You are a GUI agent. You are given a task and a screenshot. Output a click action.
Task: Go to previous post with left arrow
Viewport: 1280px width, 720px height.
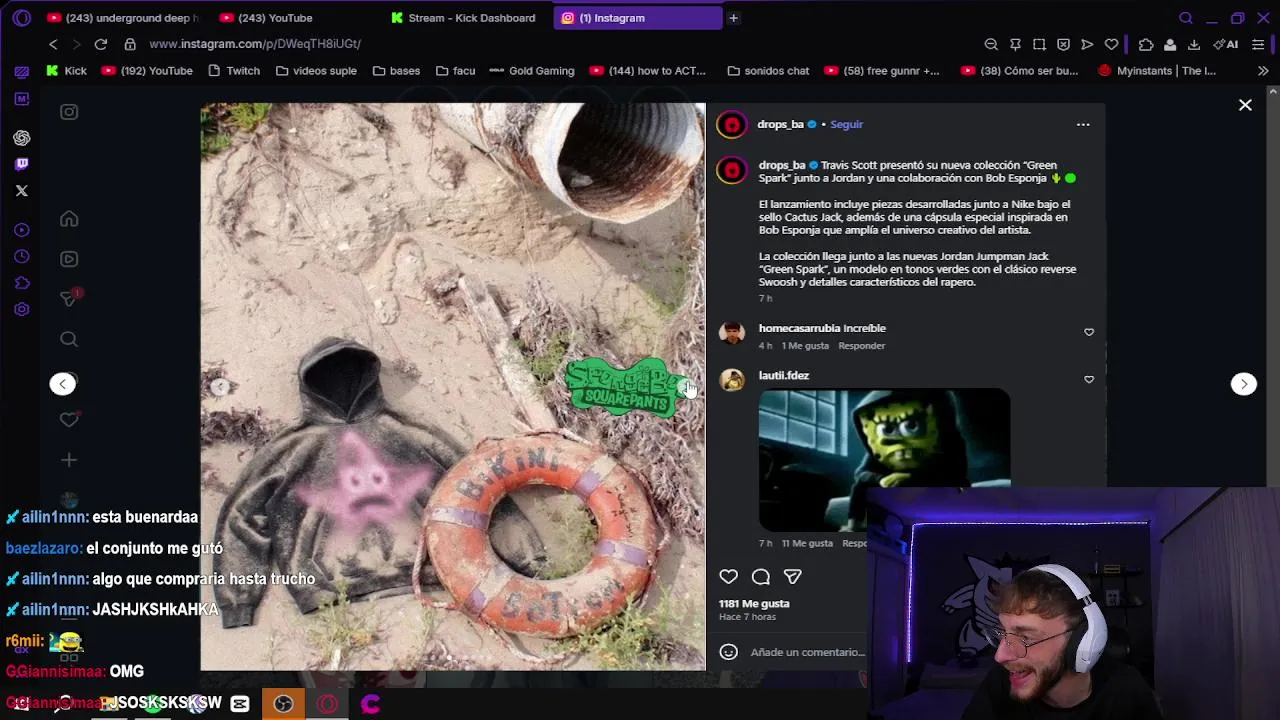[x=63, y=384]
